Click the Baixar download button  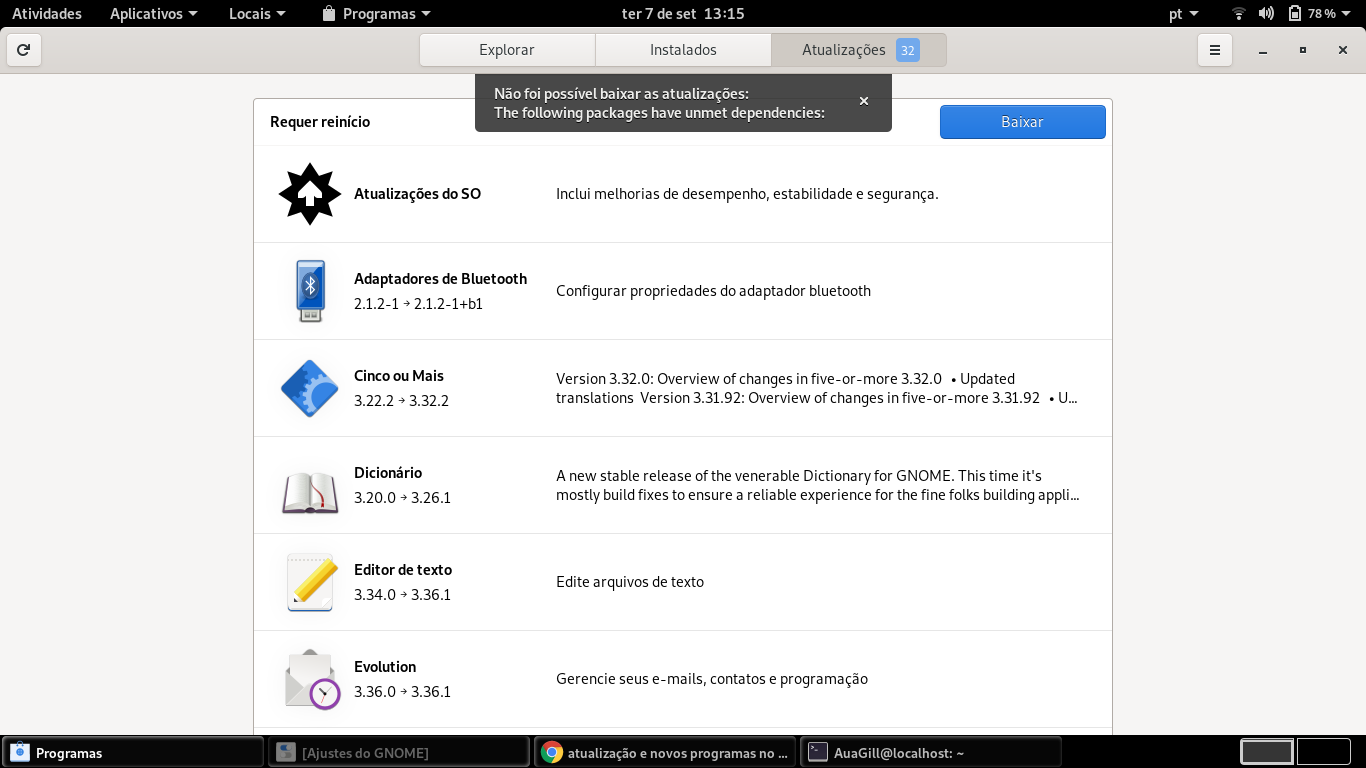click(1022, 122)
